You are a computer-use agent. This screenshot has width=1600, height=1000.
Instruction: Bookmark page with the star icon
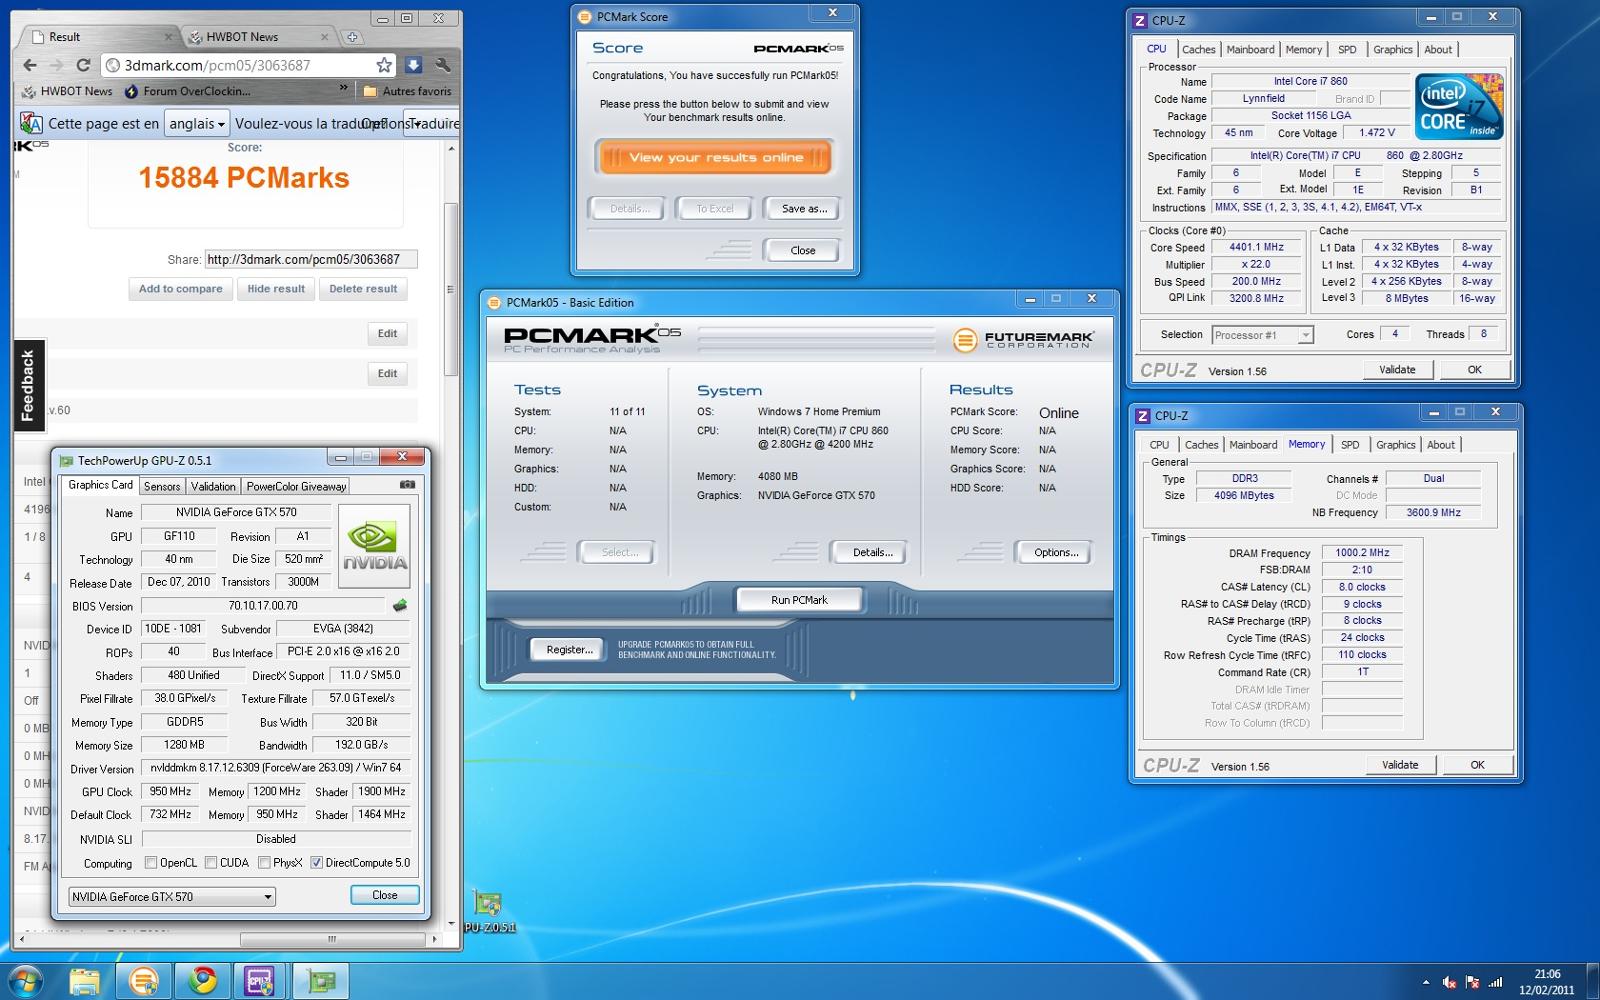pyautogui.click(x=384, y=65)
